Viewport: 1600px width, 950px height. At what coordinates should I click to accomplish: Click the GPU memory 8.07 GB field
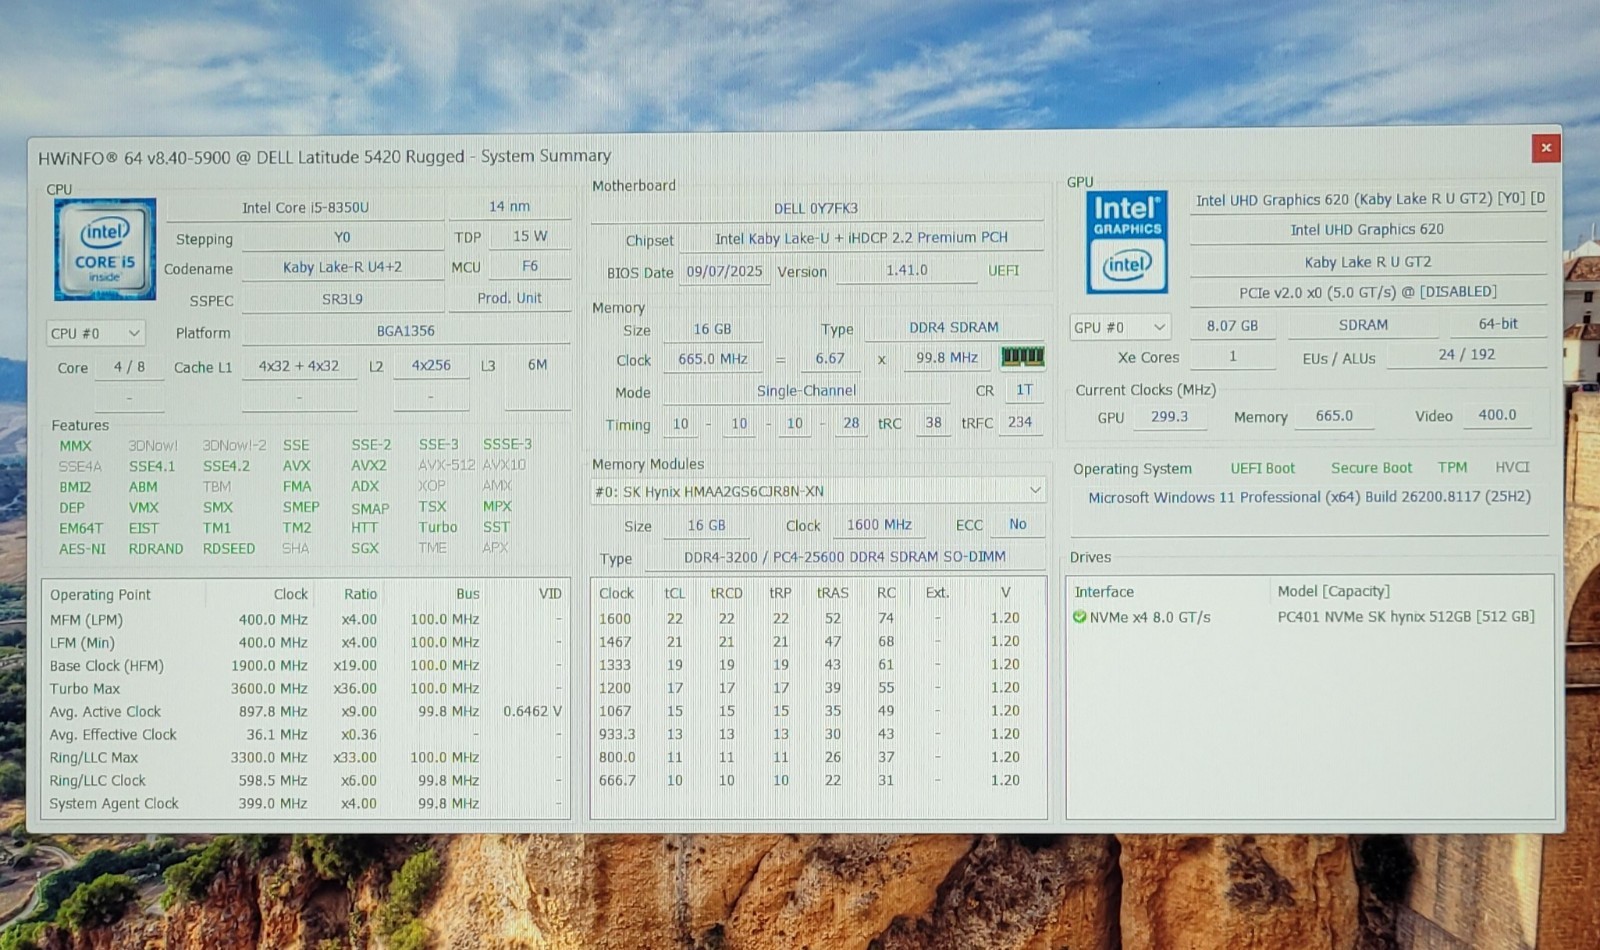[x=1232, y=326]
